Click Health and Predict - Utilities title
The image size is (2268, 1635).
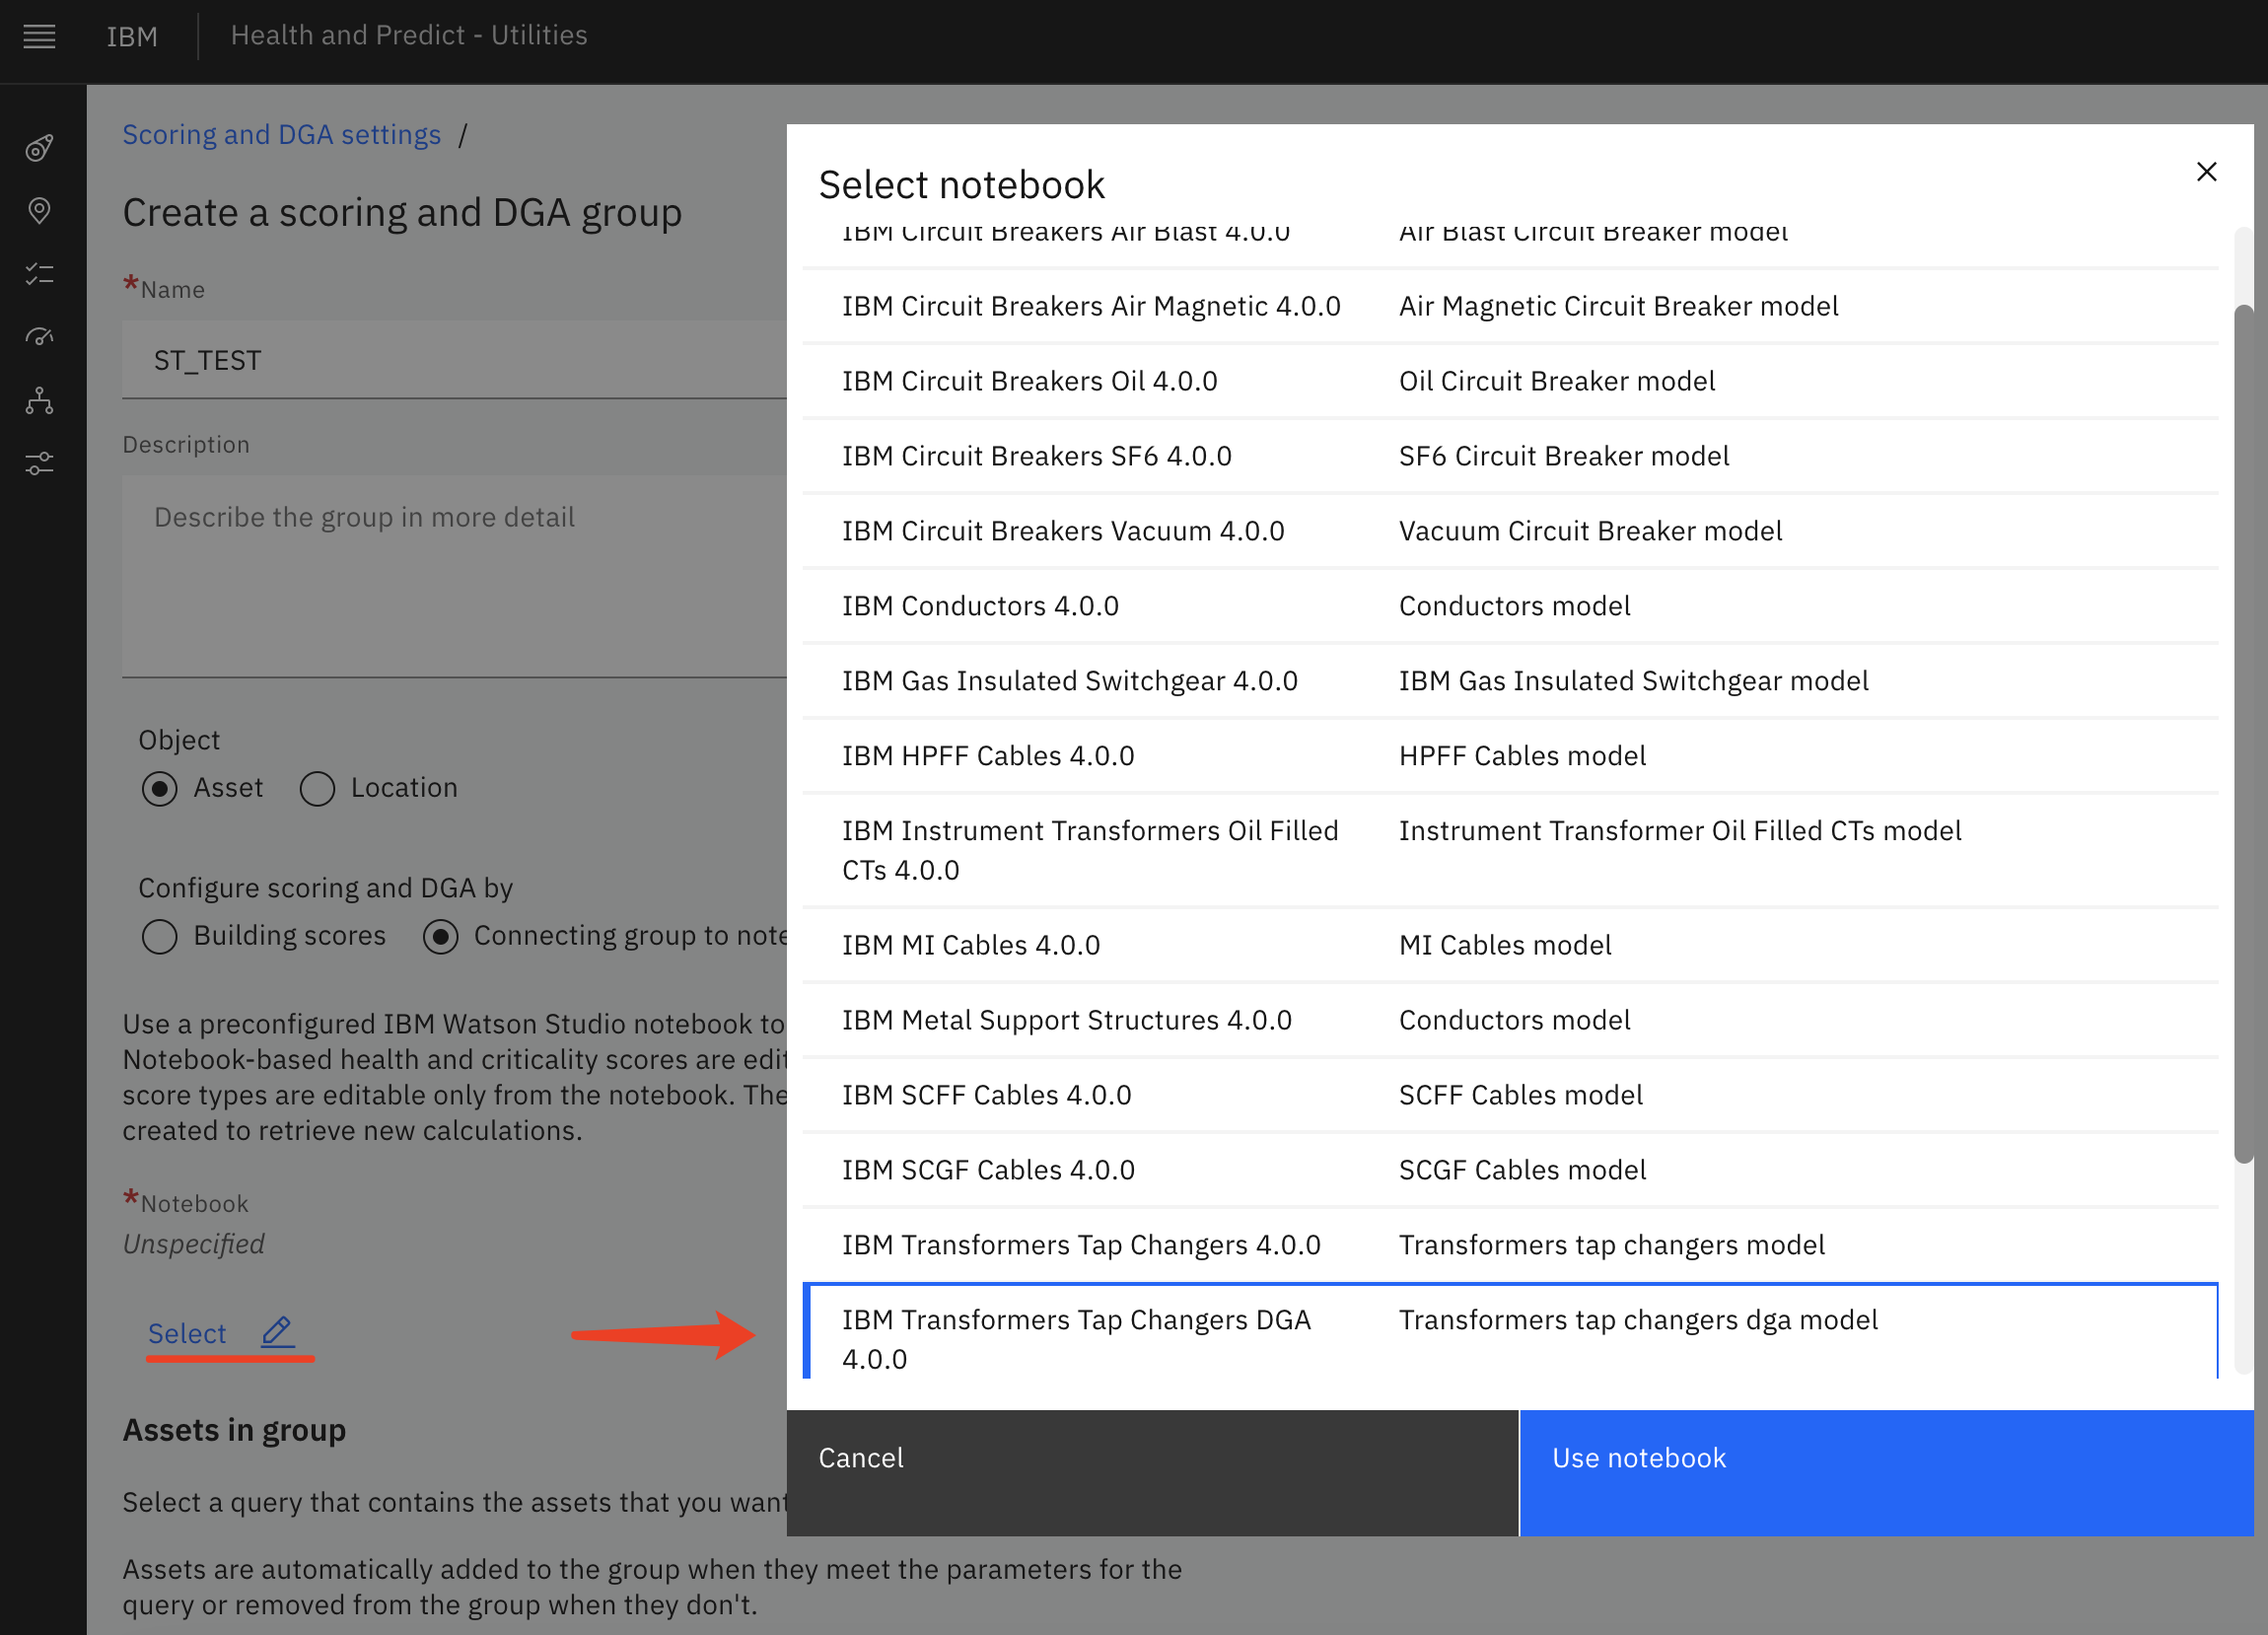click(x=409, y=35)
